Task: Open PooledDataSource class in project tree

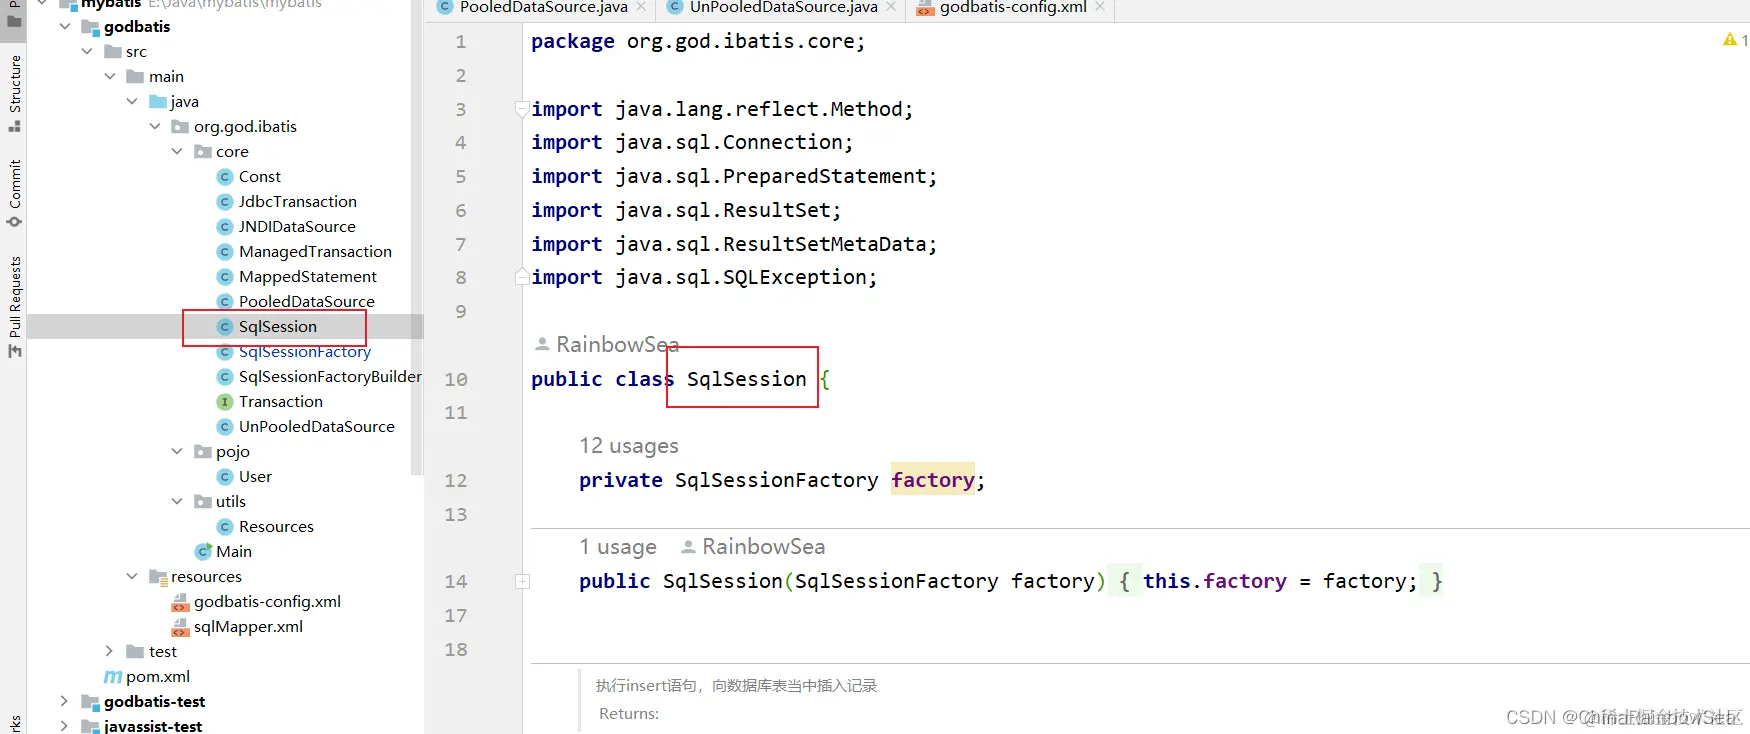Action: [x=307, y=301]
